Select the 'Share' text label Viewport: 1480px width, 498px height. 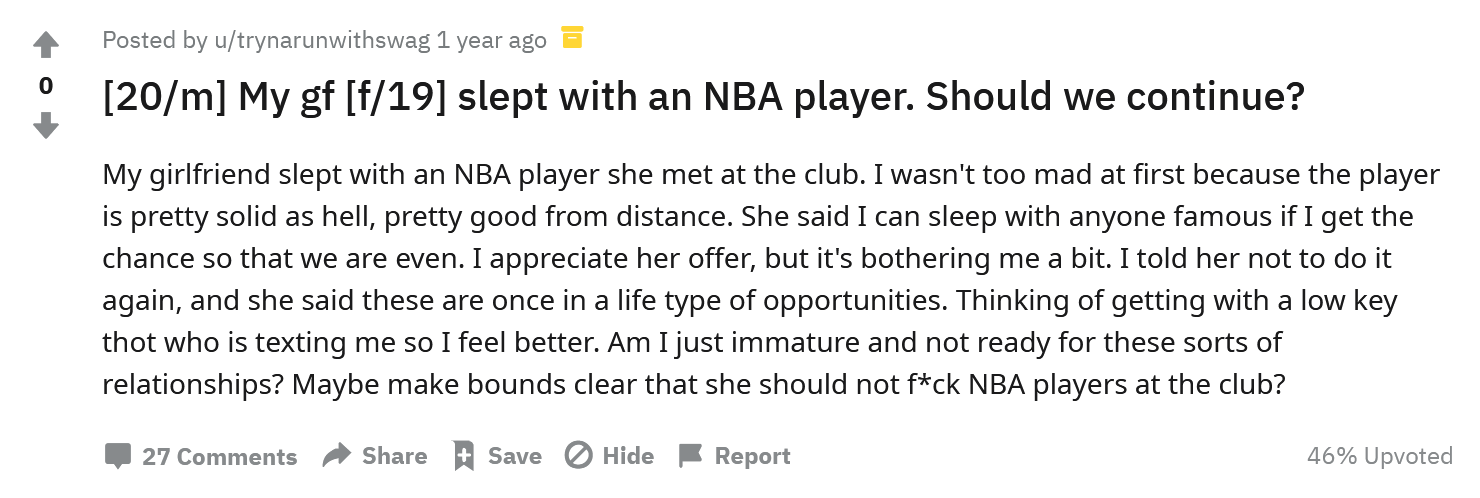pyautogui.click(x=394, y=456)
